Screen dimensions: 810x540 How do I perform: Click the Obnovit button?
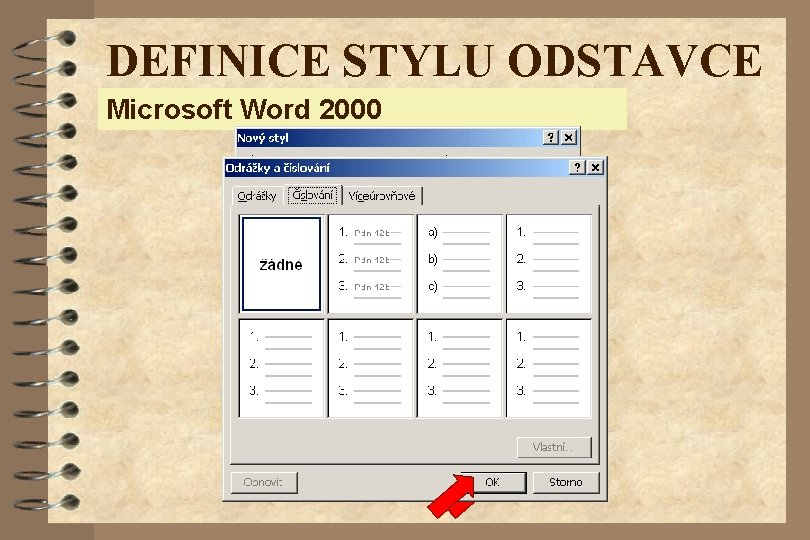(x=264, y=482)
